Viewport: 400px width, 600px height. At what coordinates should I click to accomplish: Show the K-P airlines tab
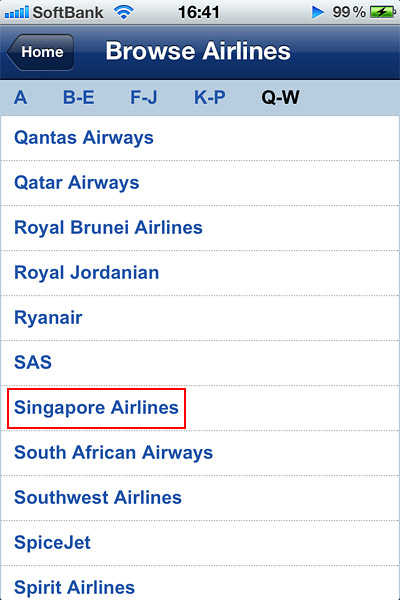210,98
